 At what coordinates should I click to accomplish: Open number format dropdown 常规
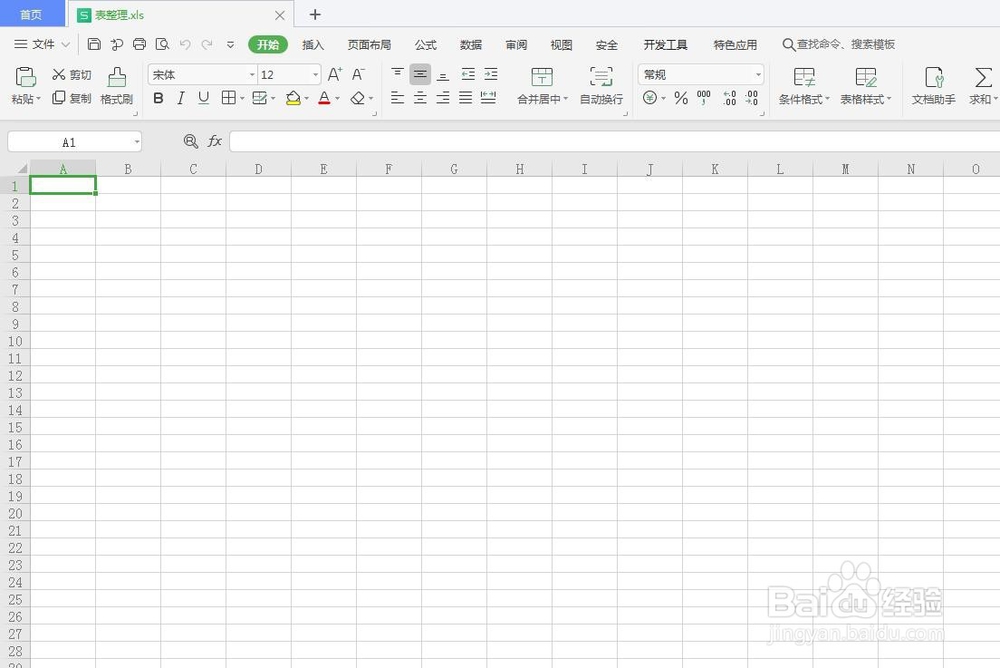758,75
